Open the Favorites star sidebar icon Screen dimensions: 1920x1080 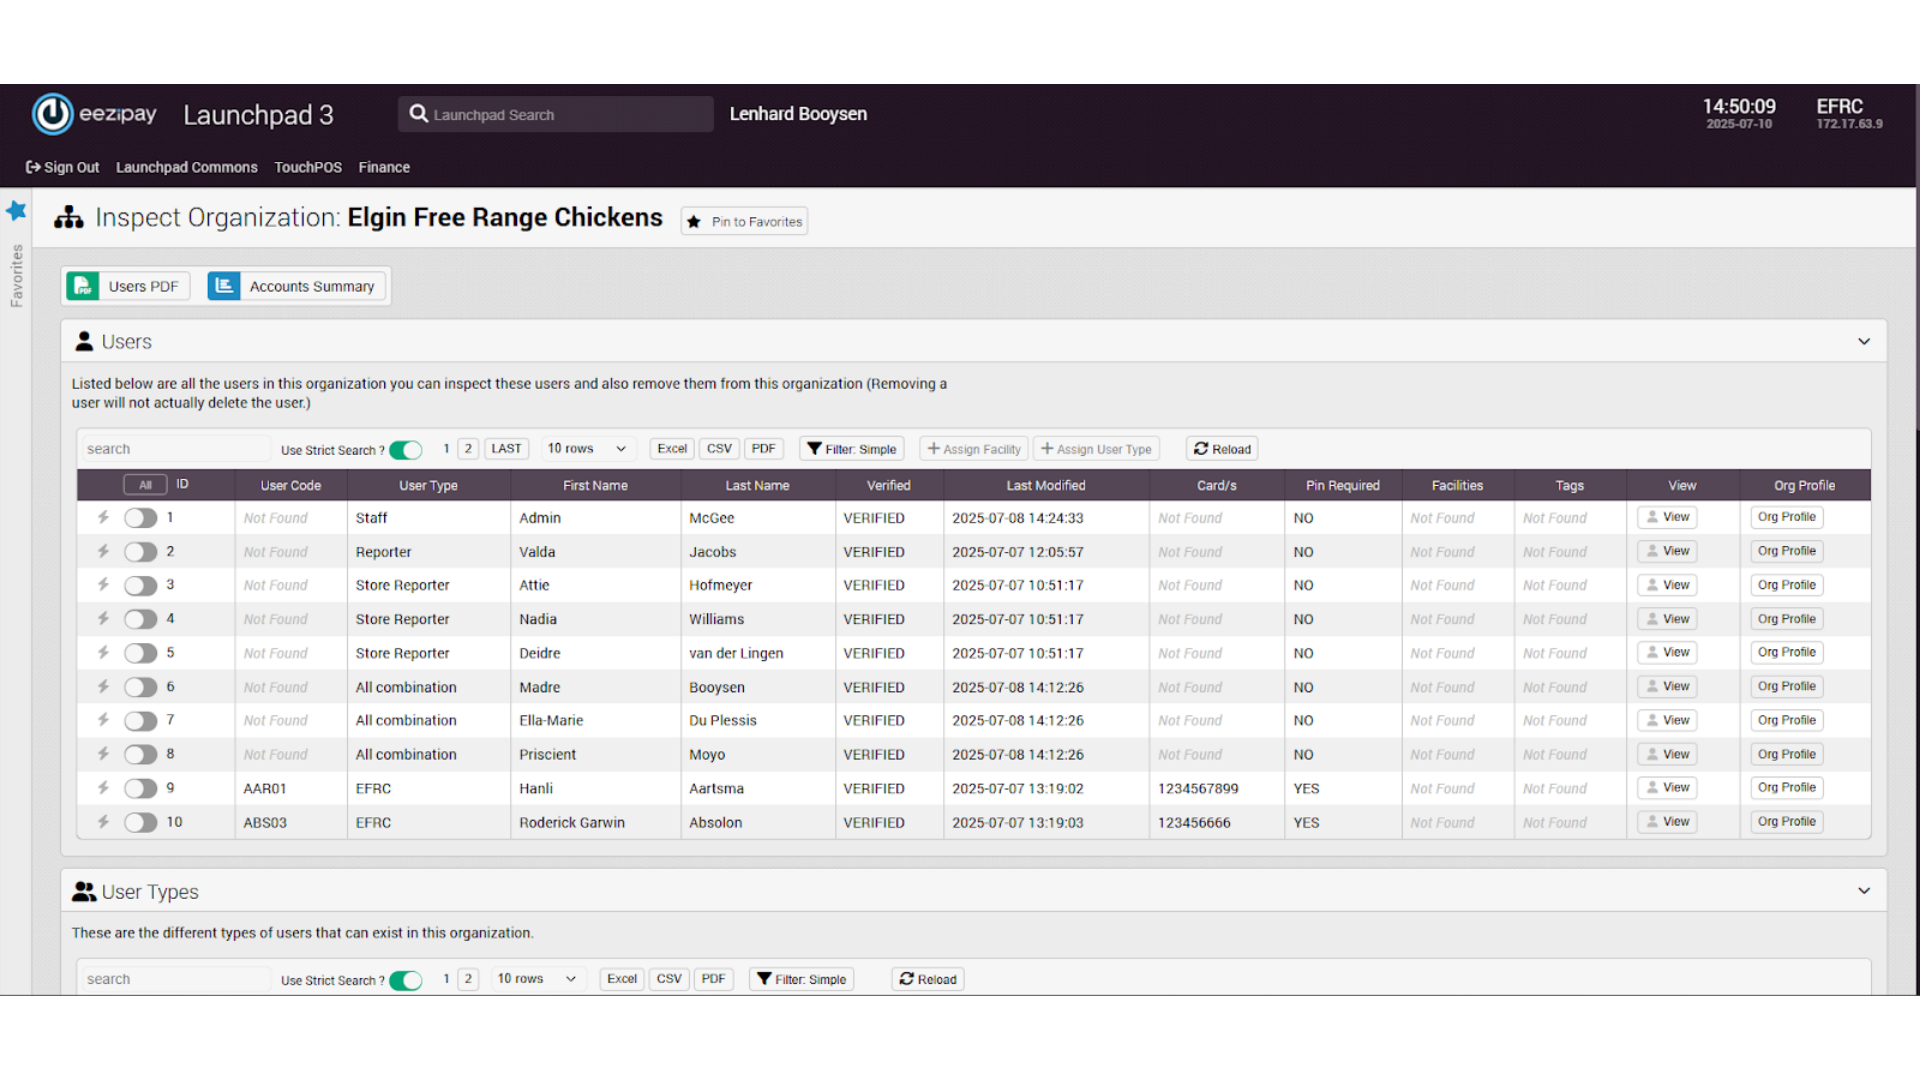click(x=16, y=211)
